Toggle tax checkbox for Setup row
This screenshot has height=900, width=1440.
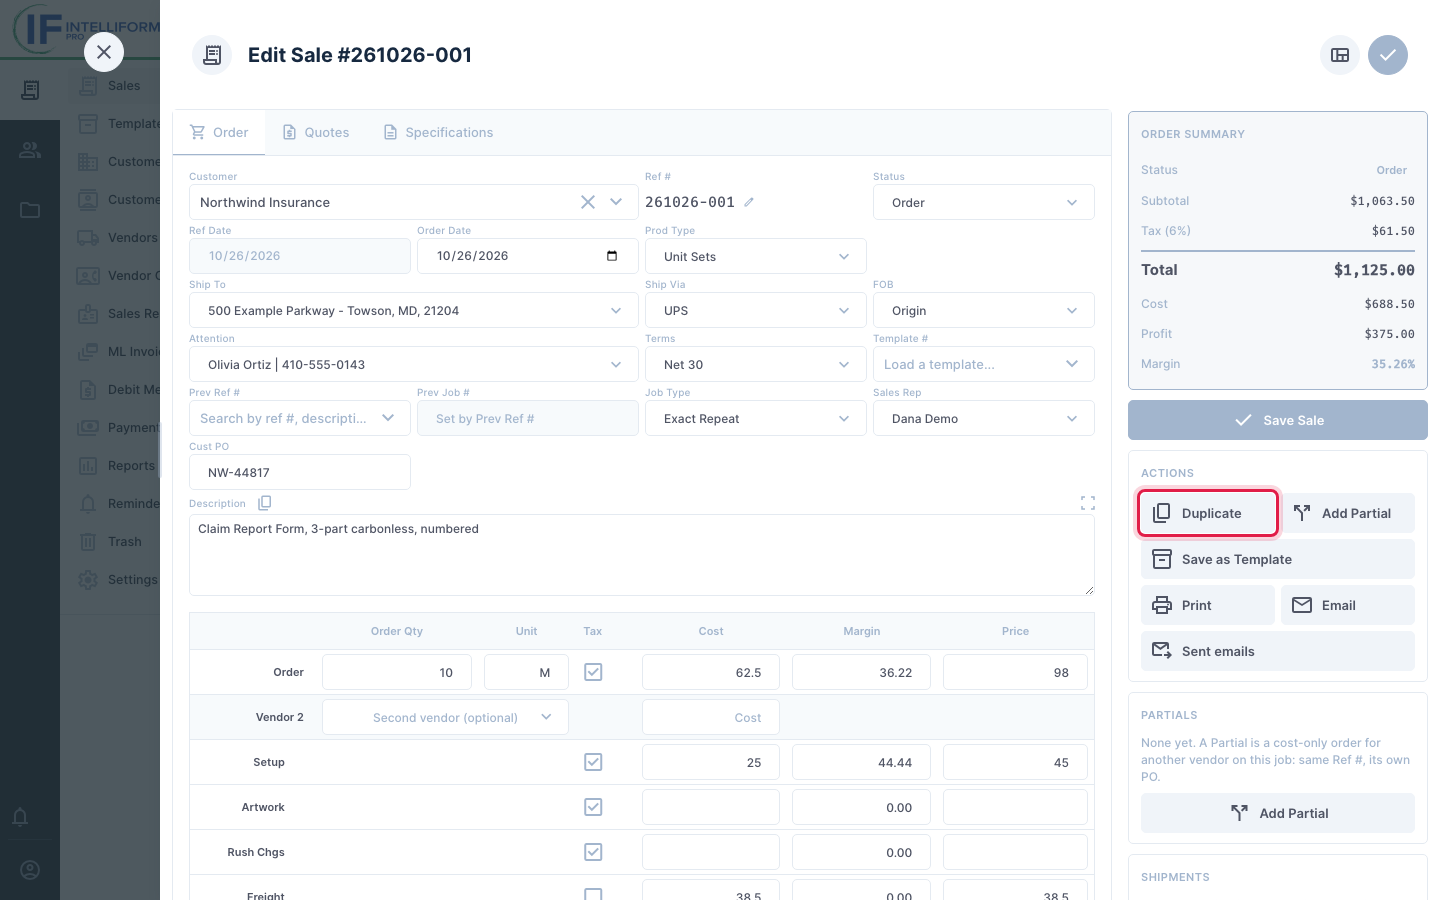(593, 762)
